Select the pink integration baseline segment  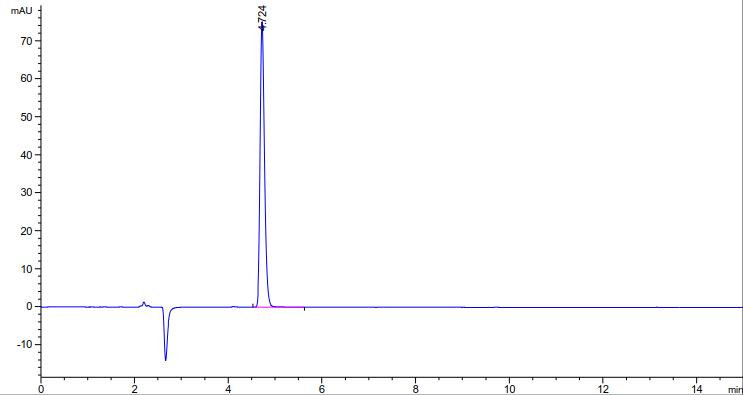[281, 307]
